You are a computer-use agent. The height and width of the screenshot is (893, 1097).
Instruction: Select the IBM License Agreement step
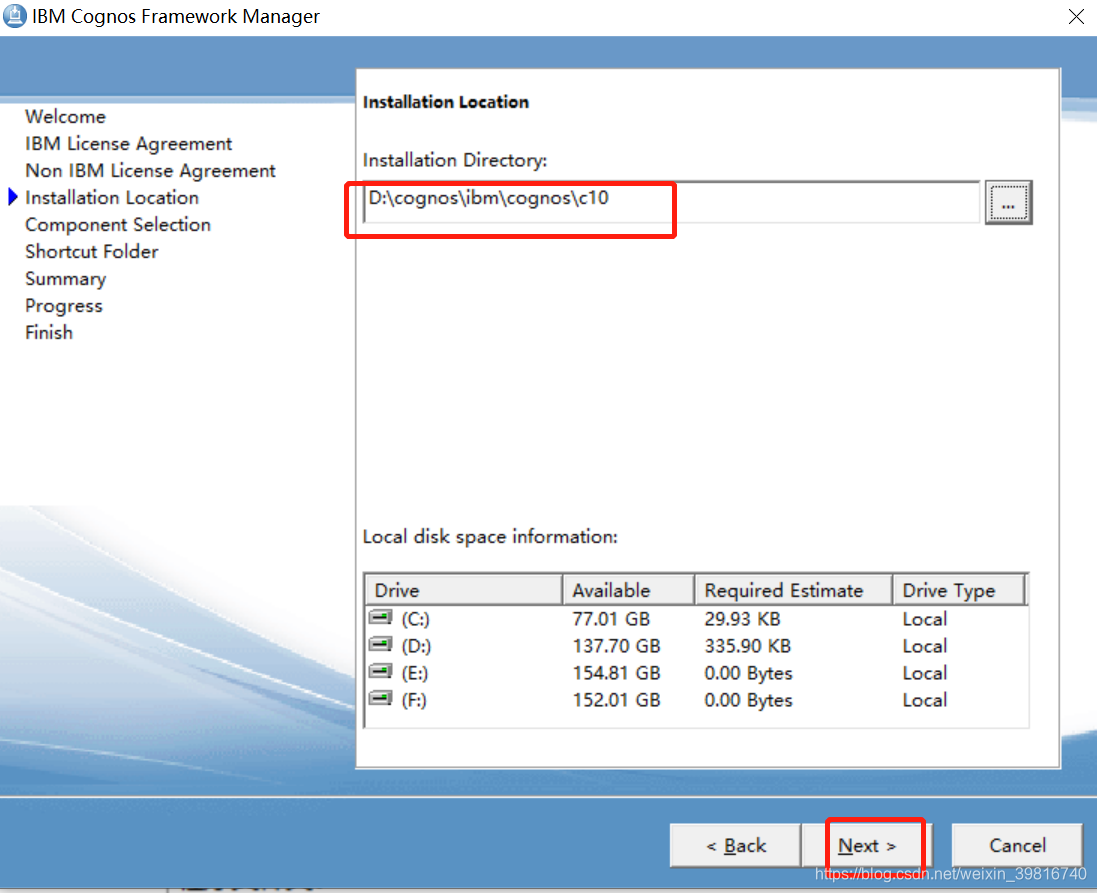tap(129, 143)
